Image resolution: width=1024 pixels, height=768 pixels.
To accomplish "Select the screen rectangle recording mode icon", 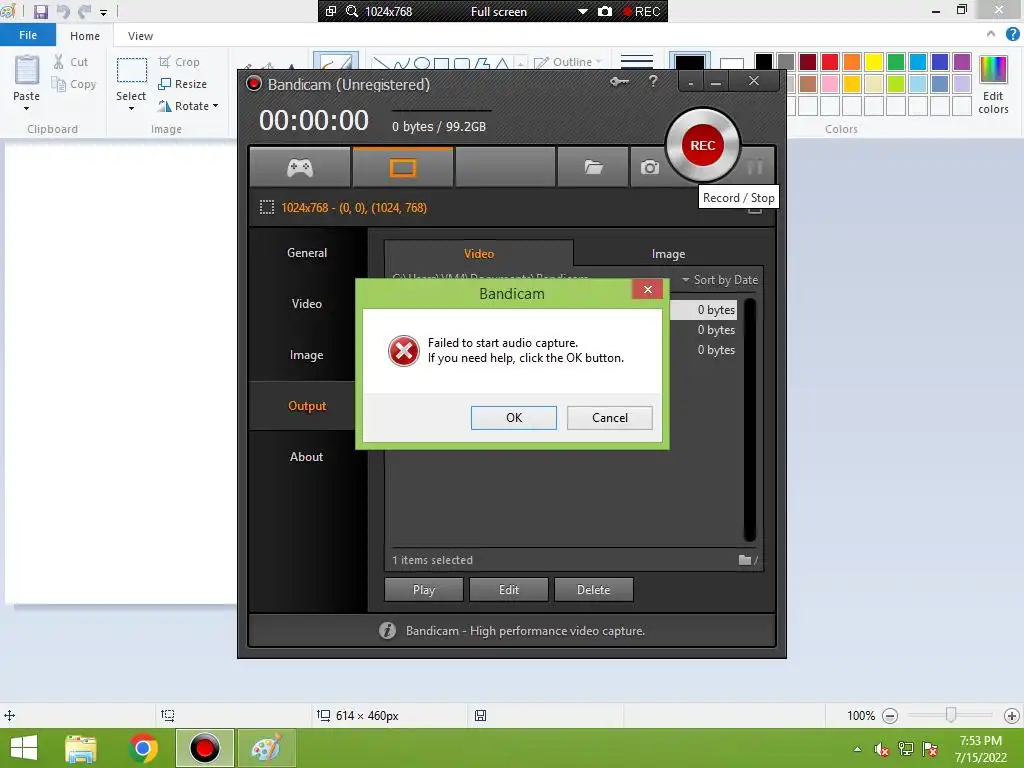I will (x=402, y=168).
